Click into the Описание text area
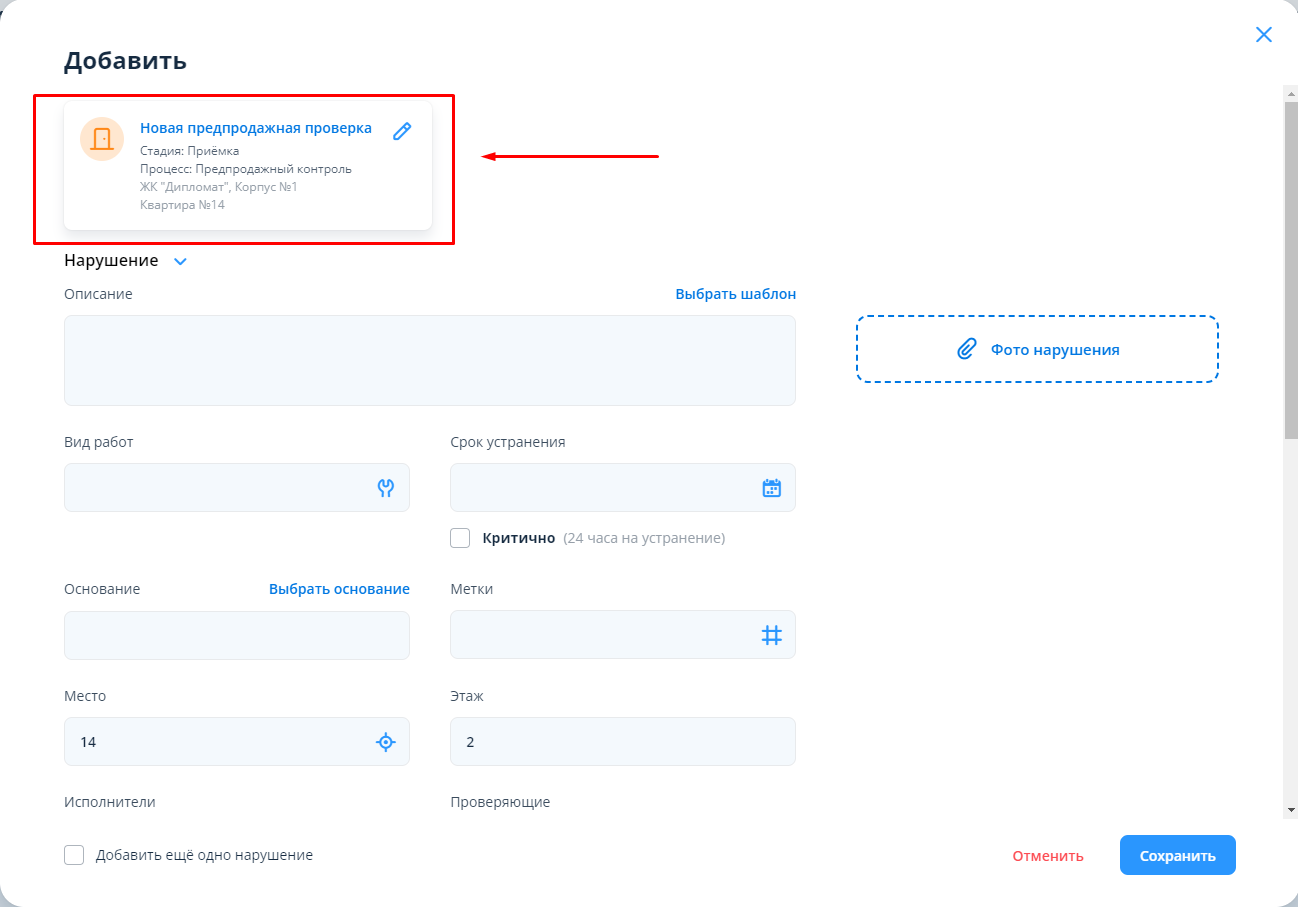Viewport: 1298px width, 907px height. point(429,360)
